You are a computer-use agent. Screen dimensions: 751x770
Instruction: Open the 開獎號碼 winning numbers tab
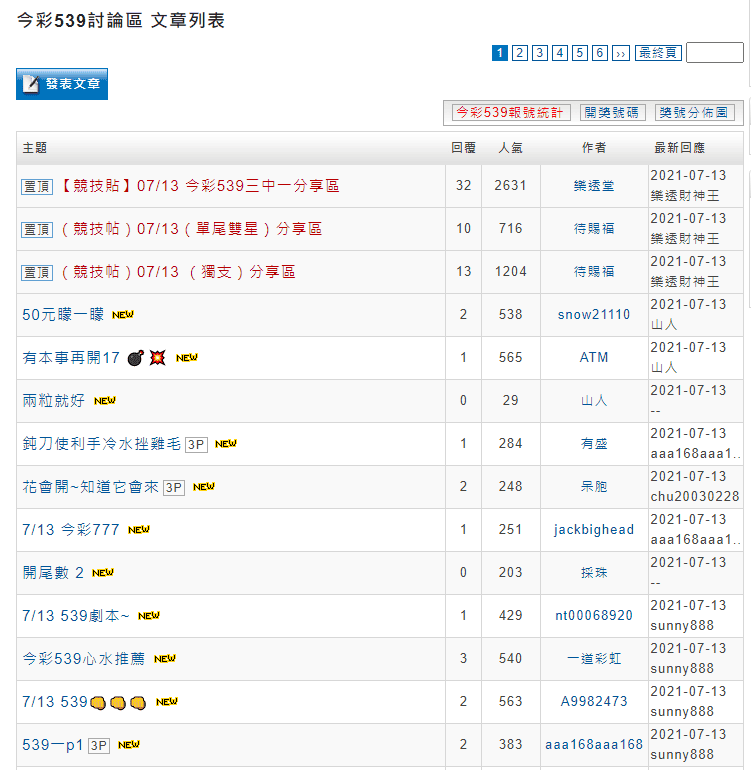pyautogui.click(x=612, y=112)
